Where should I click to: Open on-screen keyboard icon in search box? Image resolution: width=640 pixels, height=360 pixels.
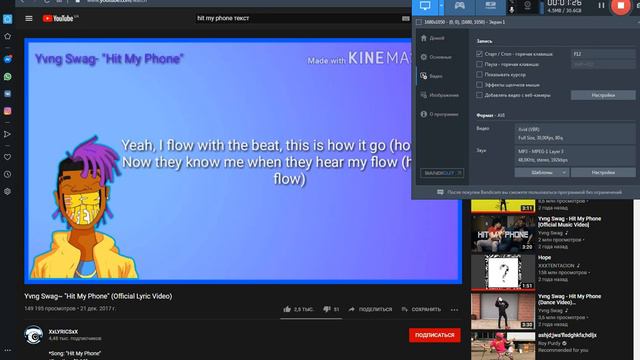tap(405, 18)
